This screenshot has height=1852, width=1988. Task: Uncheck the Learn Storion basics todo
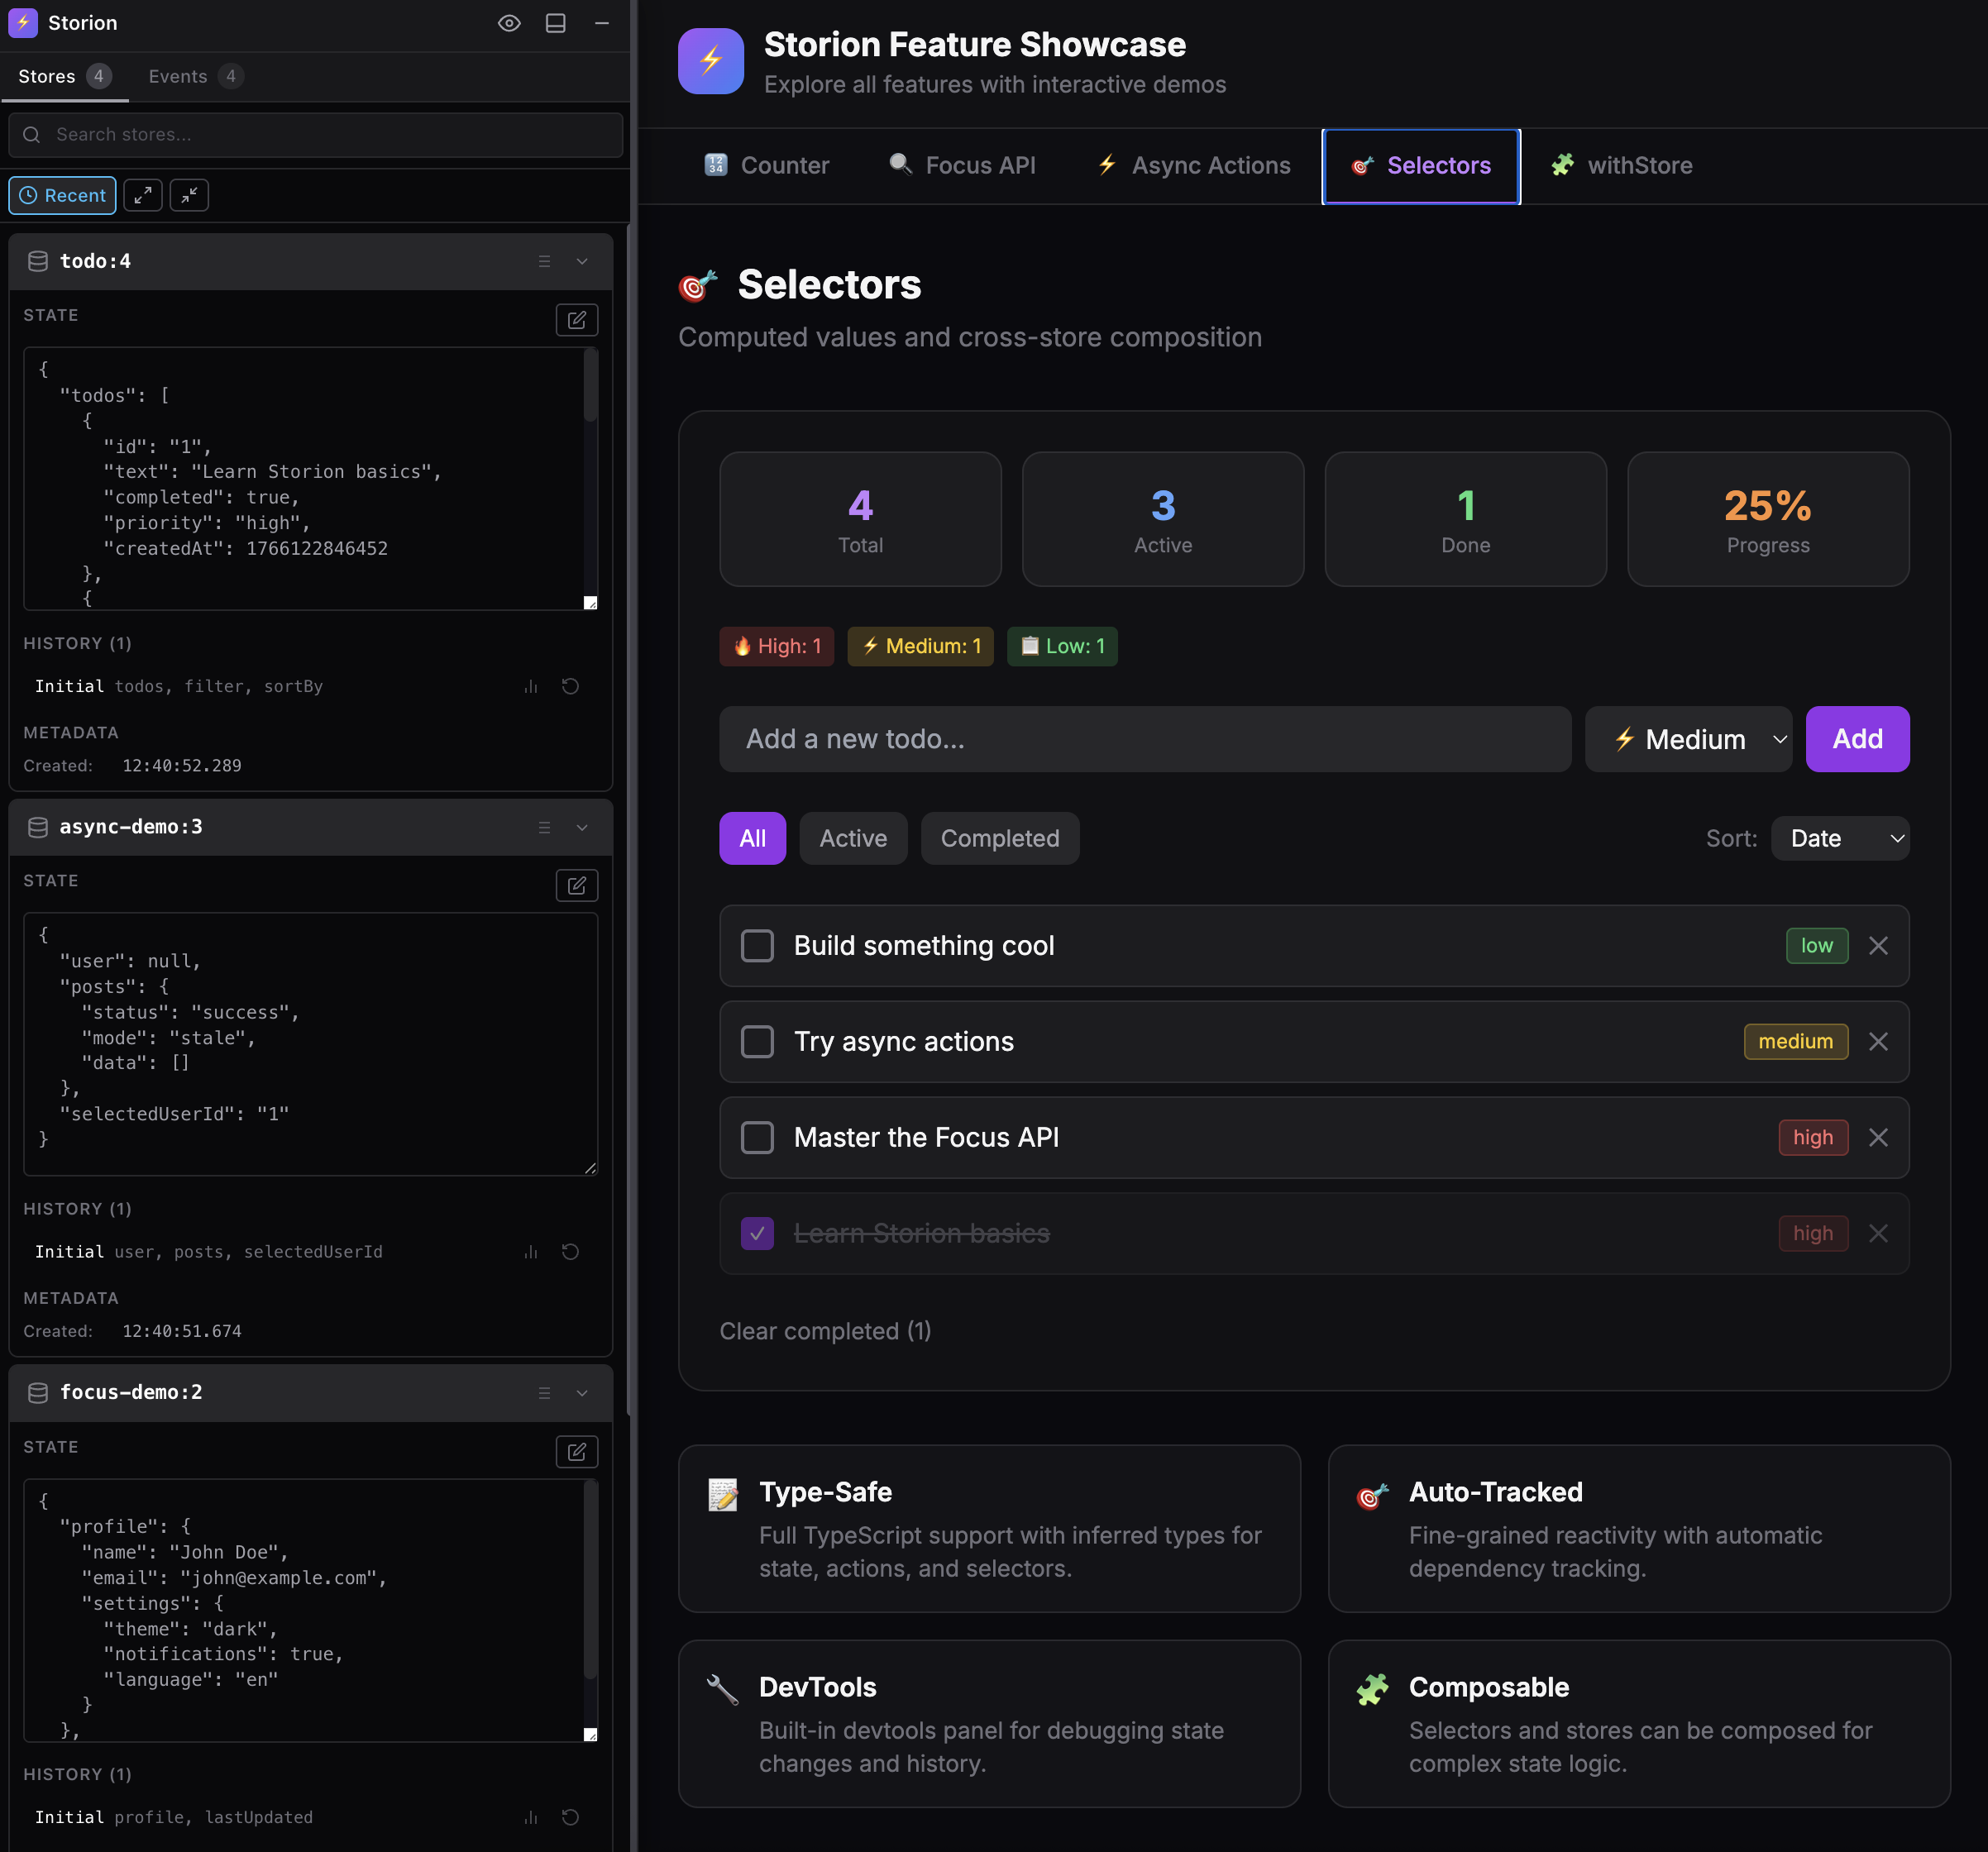pos(757,1234)
